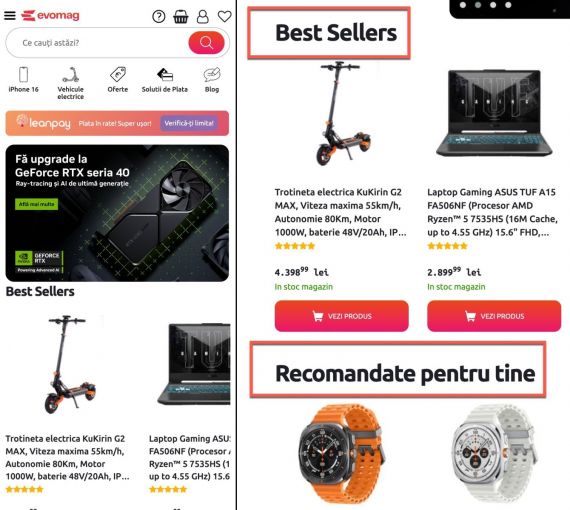The image size is (570, 510).
Task: Open the user account icon
Action: [202, 16]
